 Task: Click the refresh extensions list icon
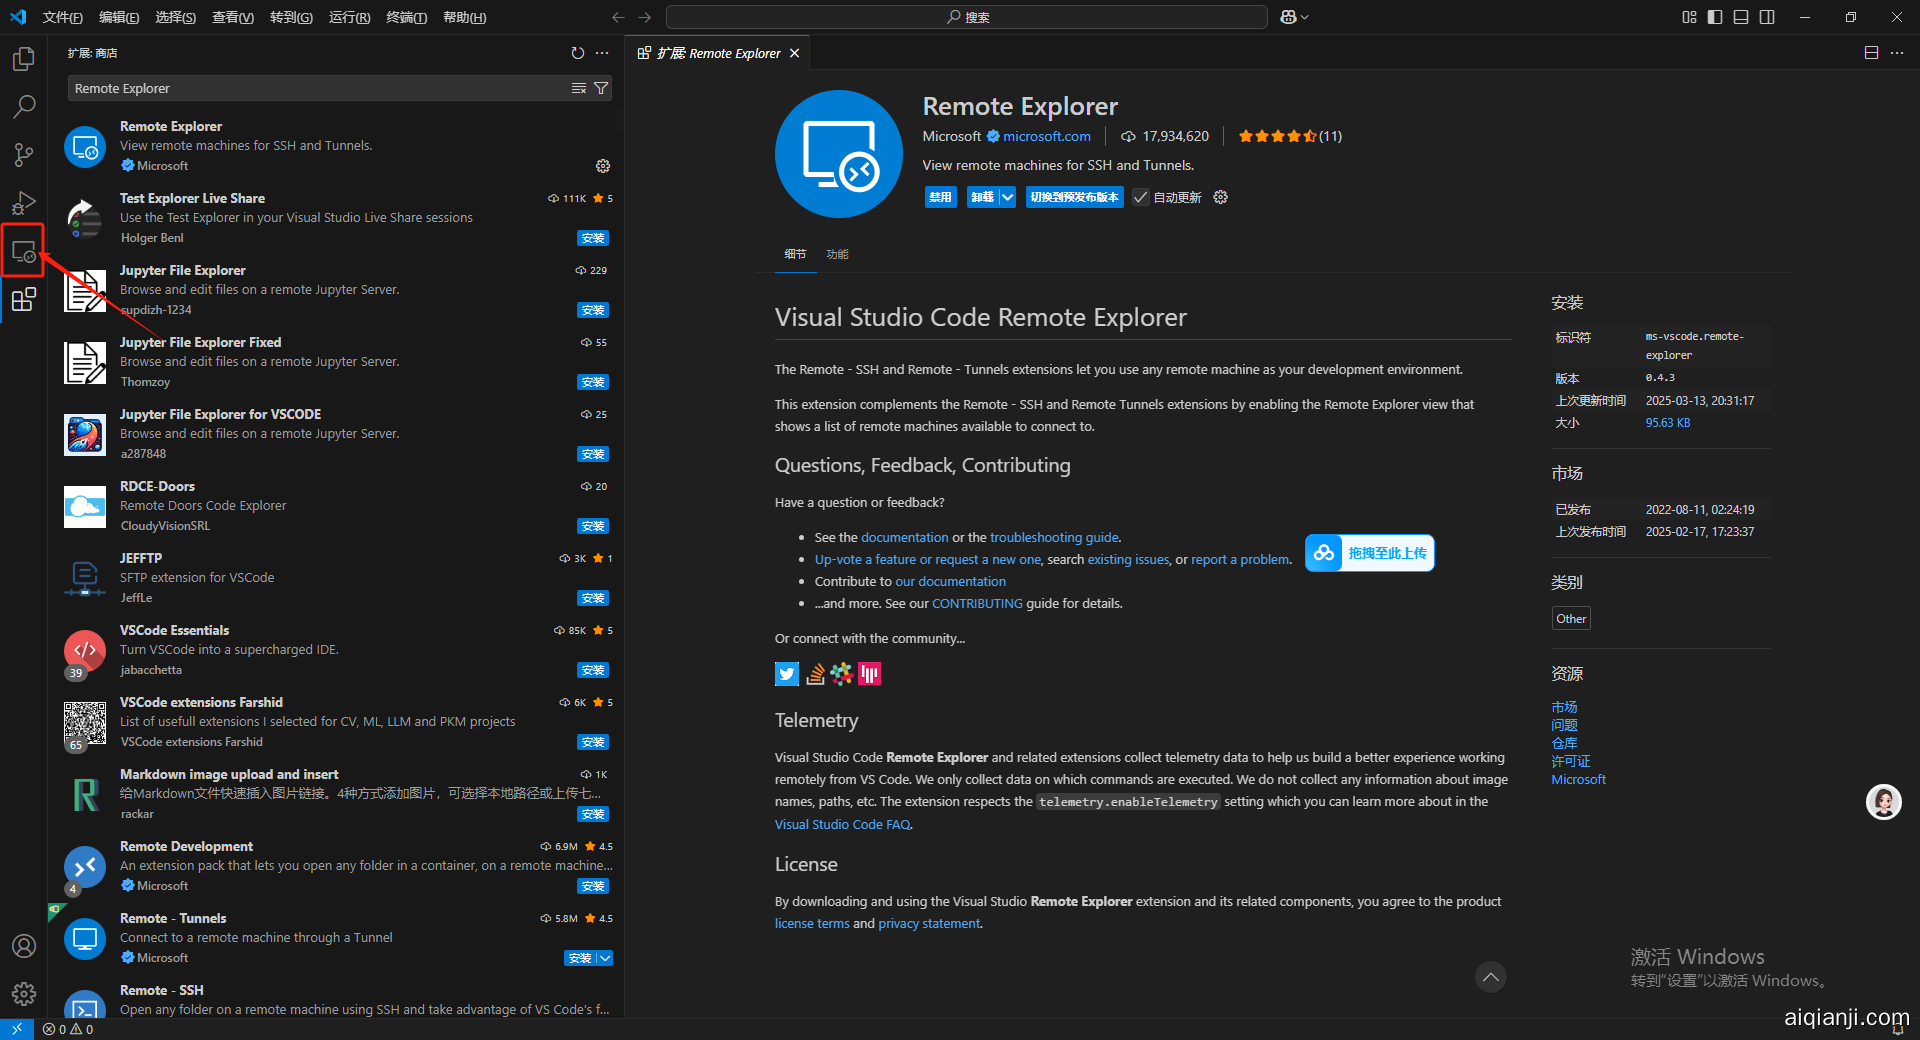coord(577,53)
